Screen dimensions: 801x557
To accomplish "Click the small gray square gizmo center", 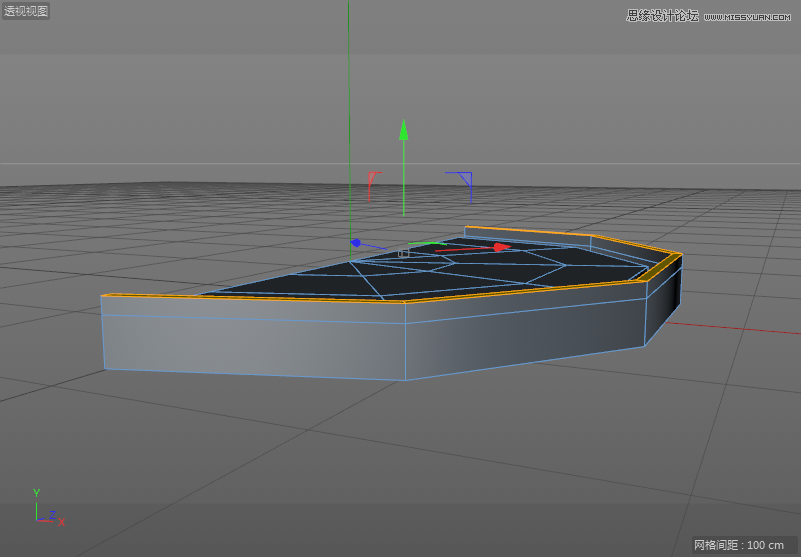I will (404, 253).
